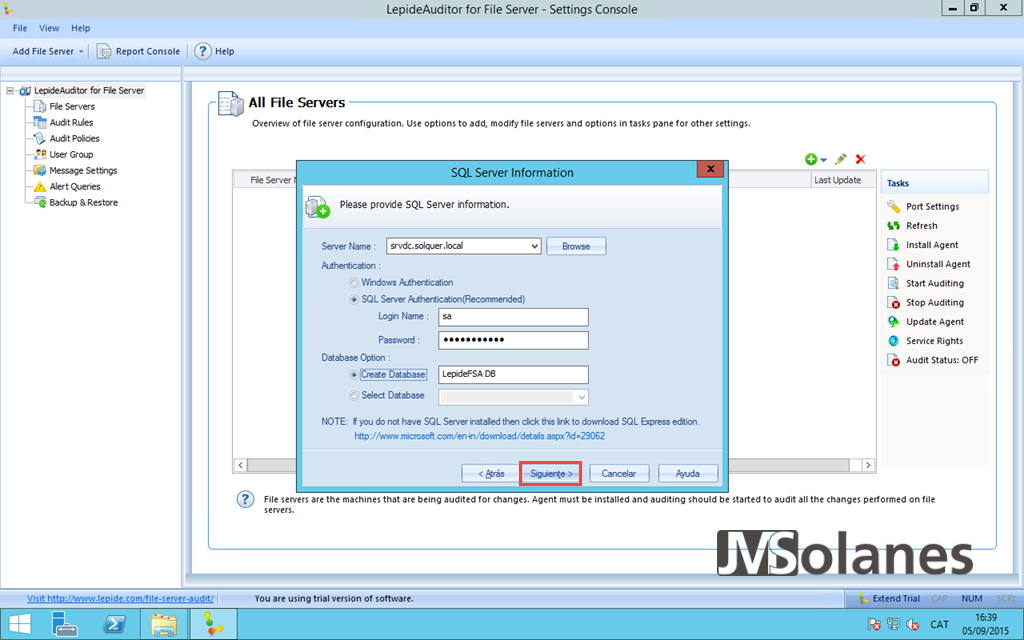Open Server Manager from the taskbar
This screenshot has width=1024, height=640.
coord(65,624)
